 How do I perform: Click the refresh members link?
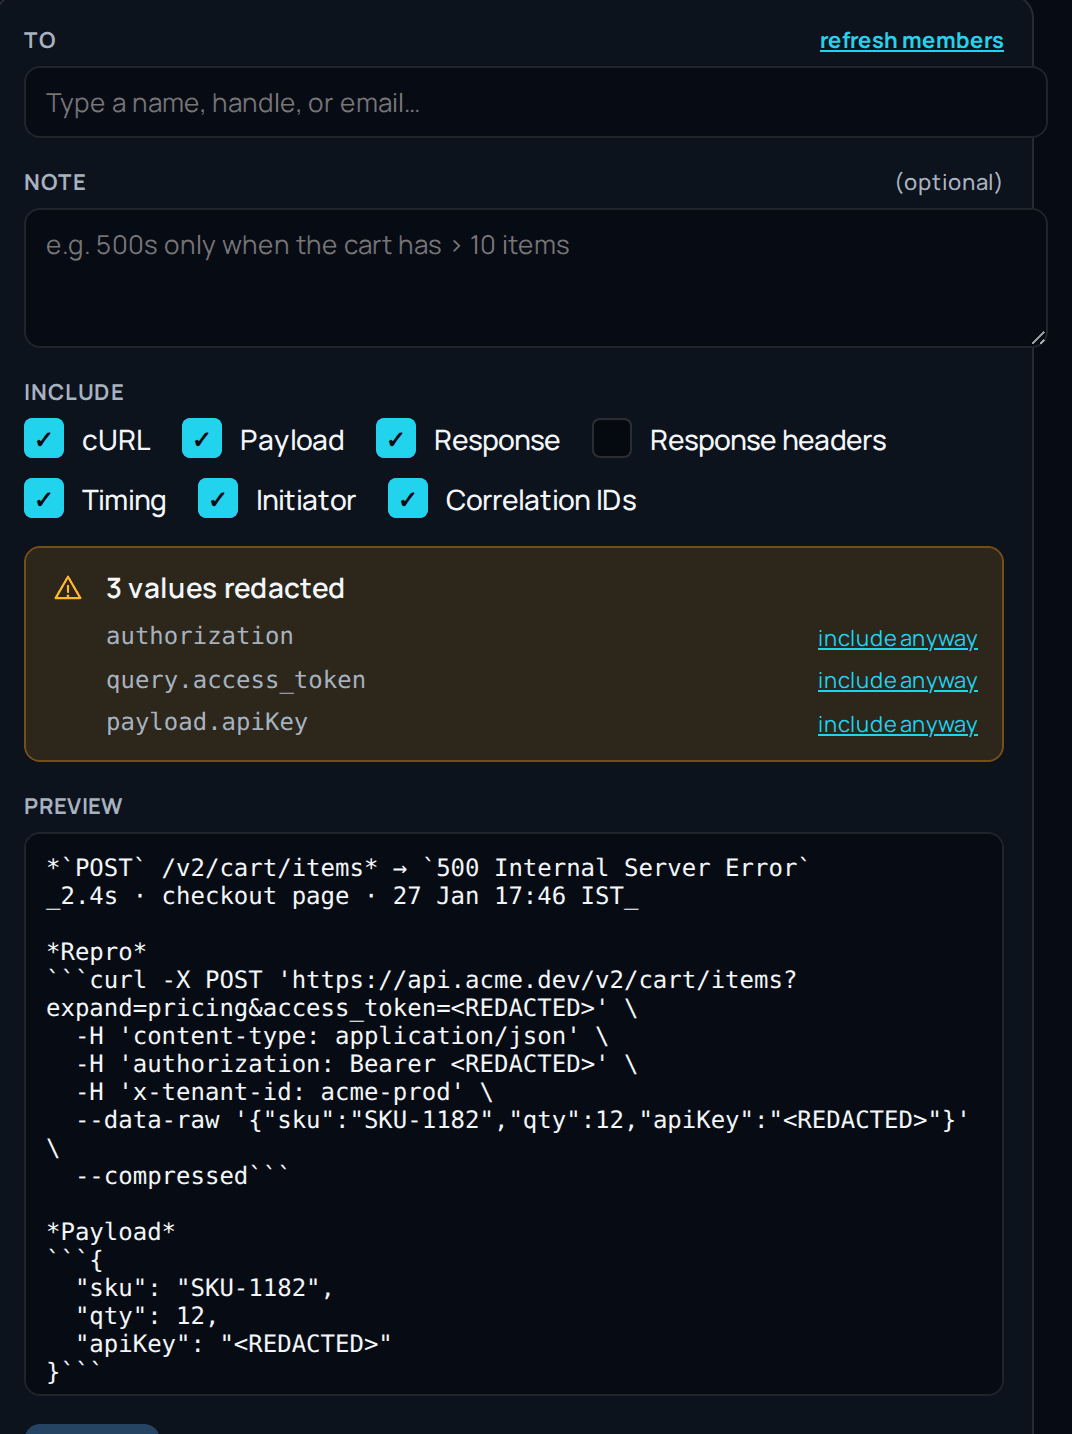(911, 41)
